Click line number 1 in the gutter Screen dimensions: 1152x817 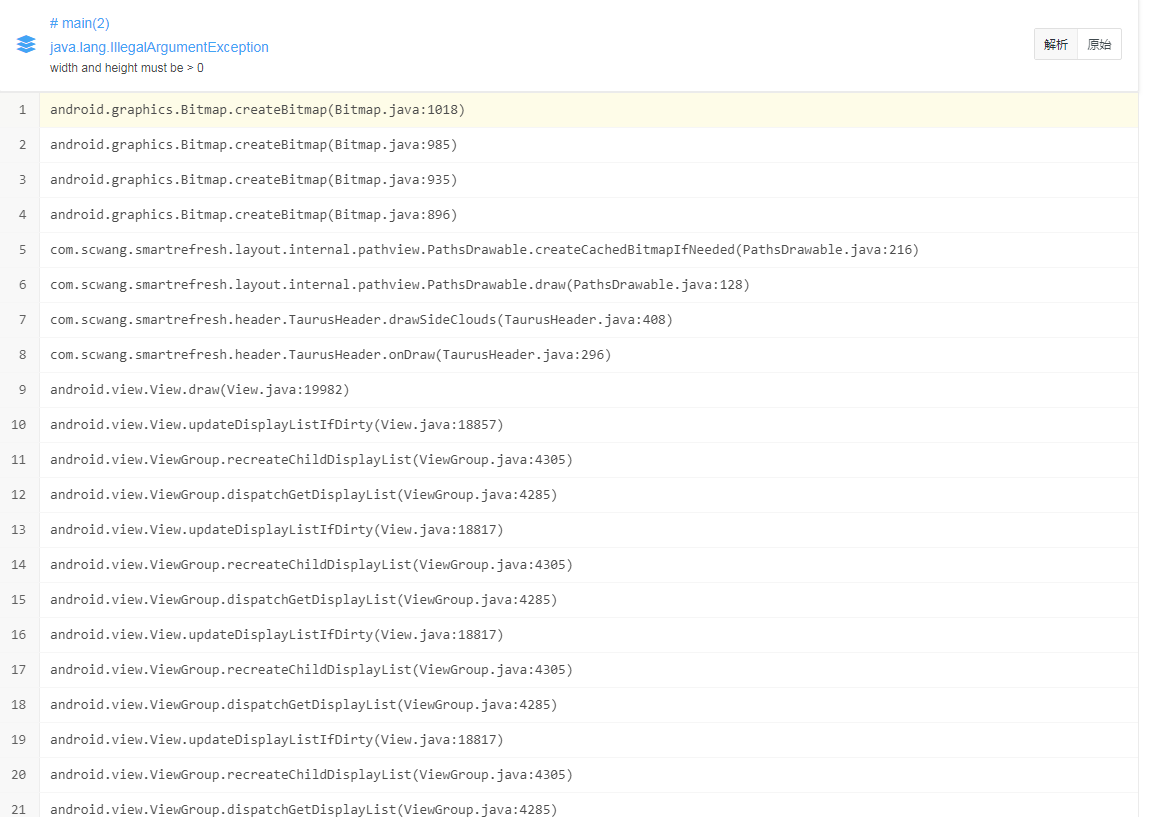click(22, 110)
